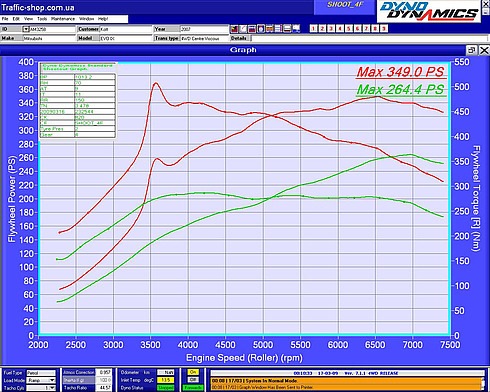Click the message log scrollbar
Screen dimensions: 490x392
[x=483, y=384]
